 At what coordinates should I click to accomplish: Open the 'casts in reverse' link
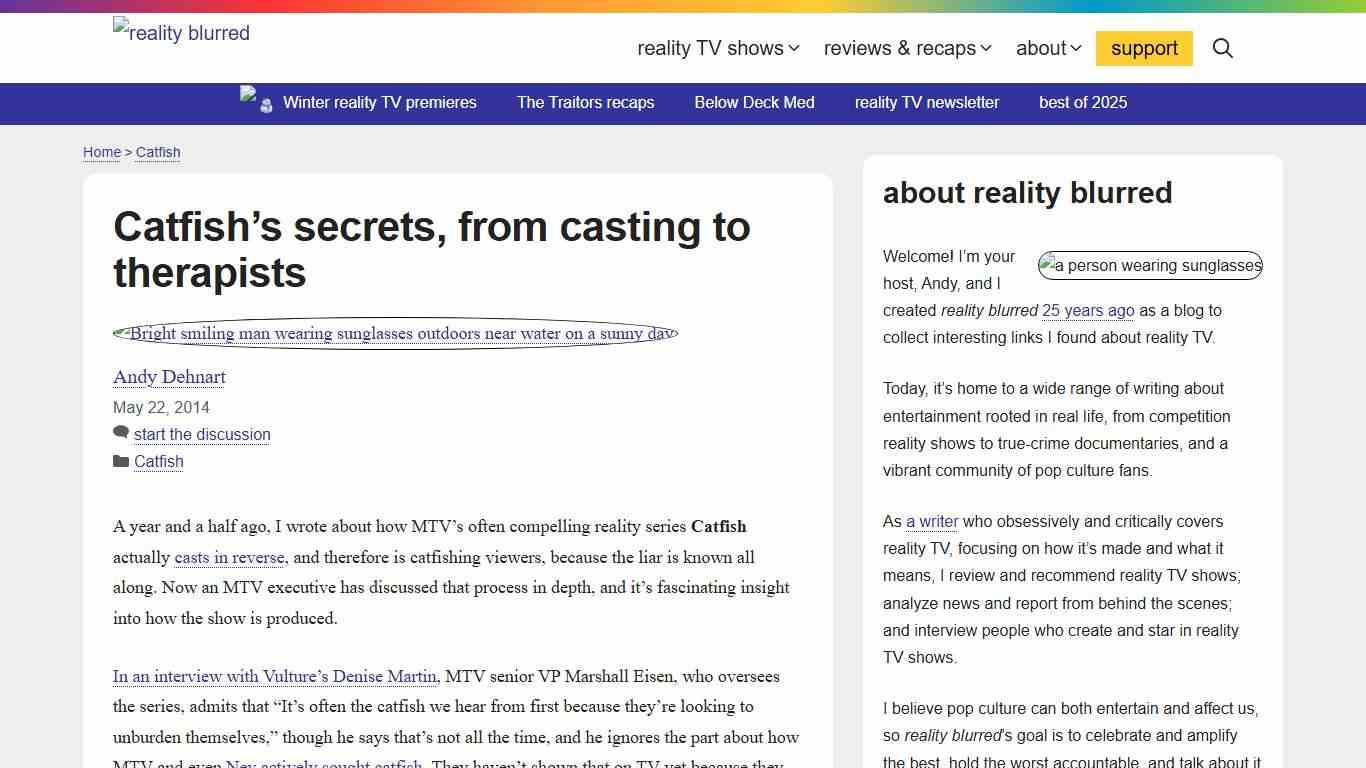coord(229,557)
